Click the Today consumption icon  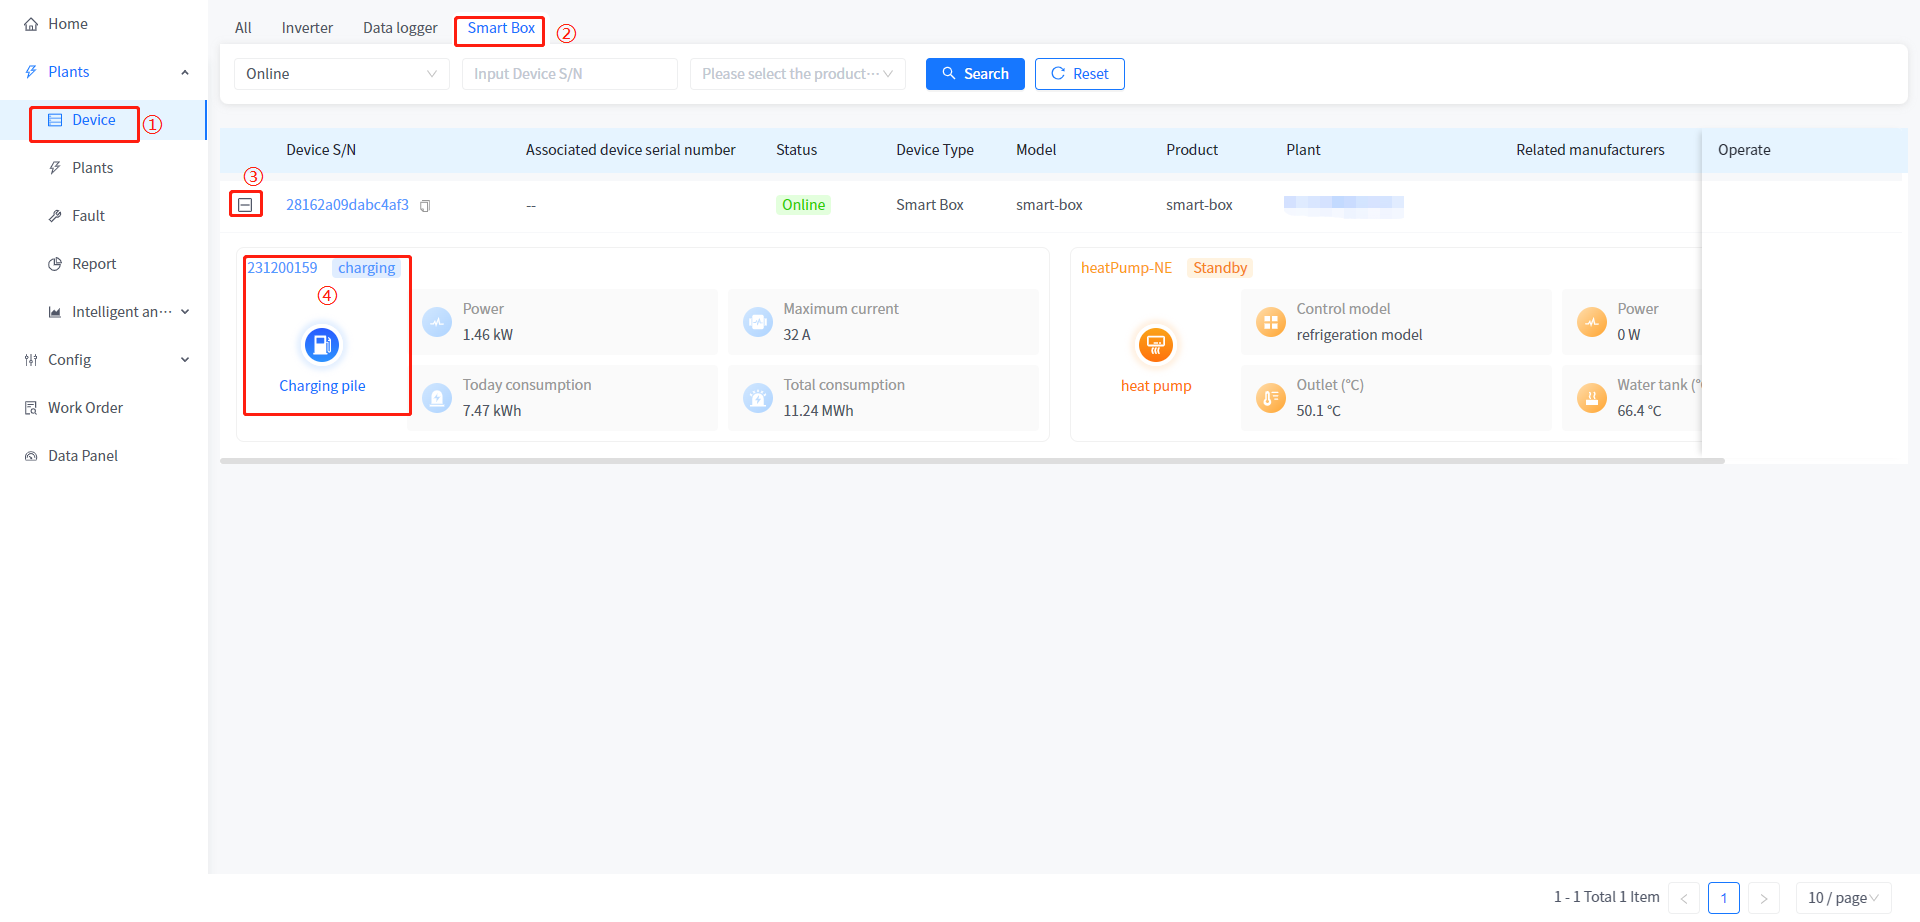(437, 398)
